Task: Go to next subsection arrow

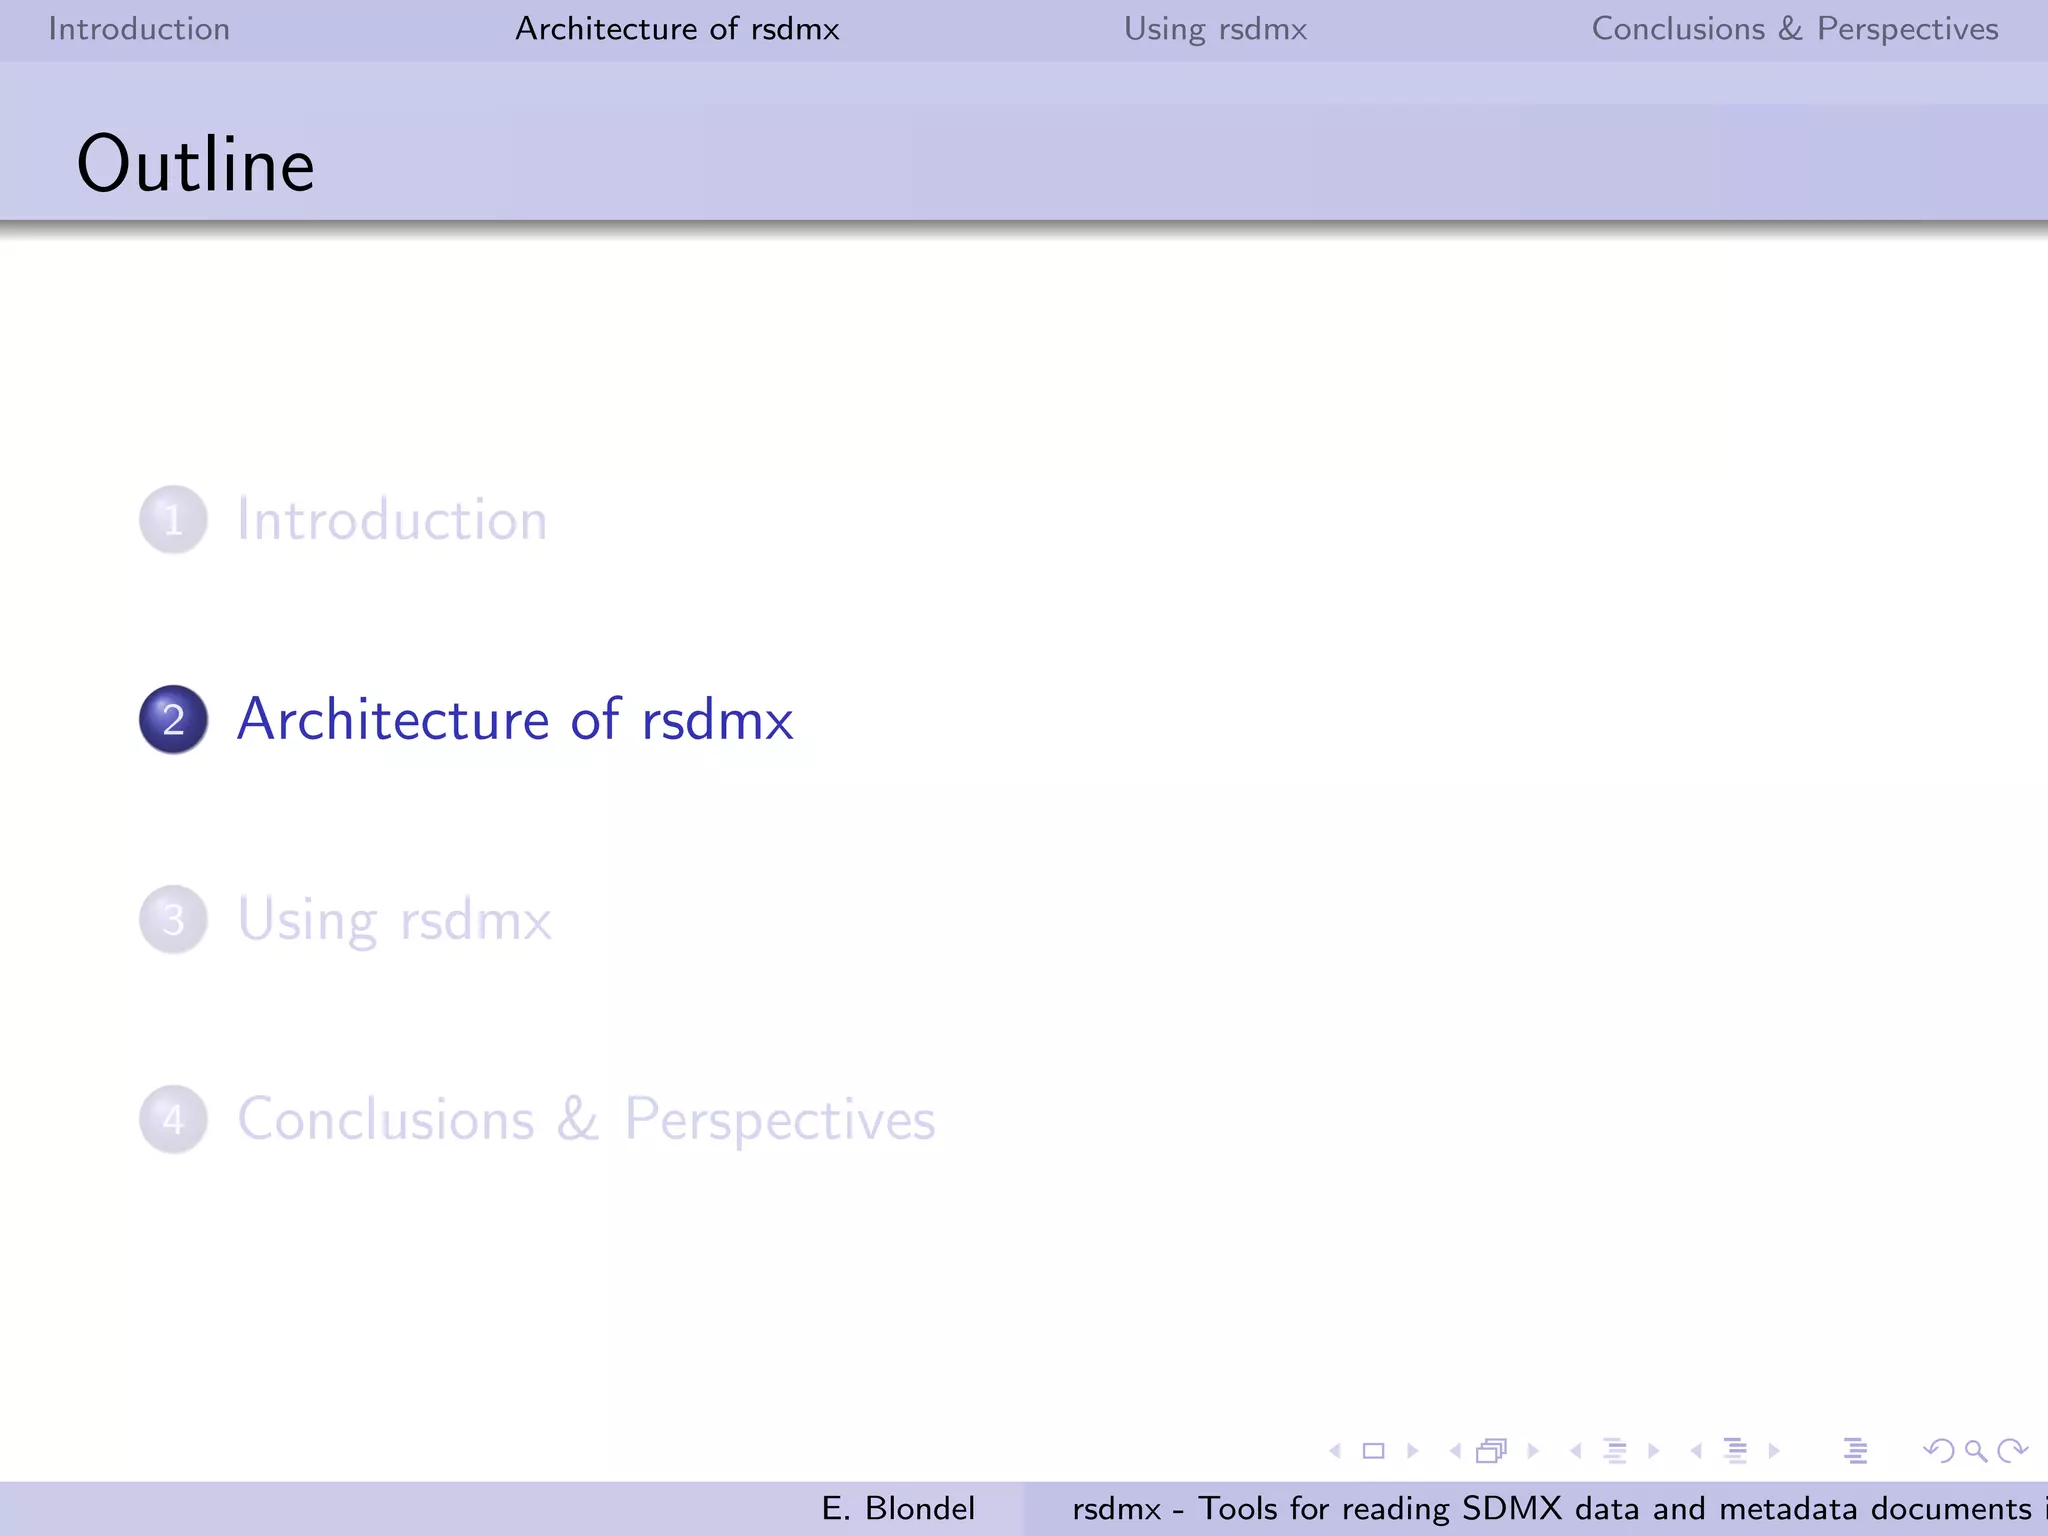Action: 1653,1451
